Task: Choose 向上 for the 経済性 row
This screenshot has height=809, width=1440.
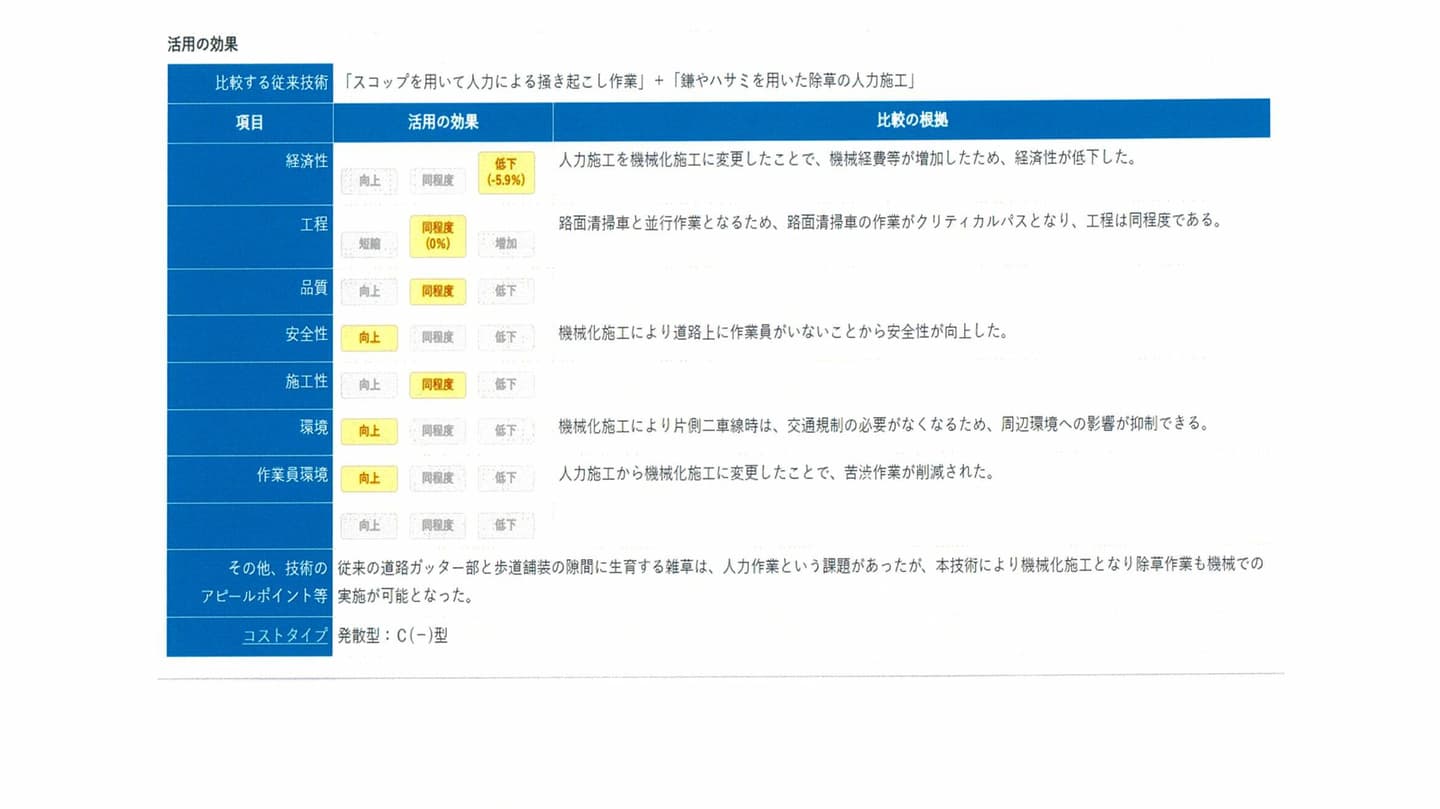Action: [x=369, y=181]
